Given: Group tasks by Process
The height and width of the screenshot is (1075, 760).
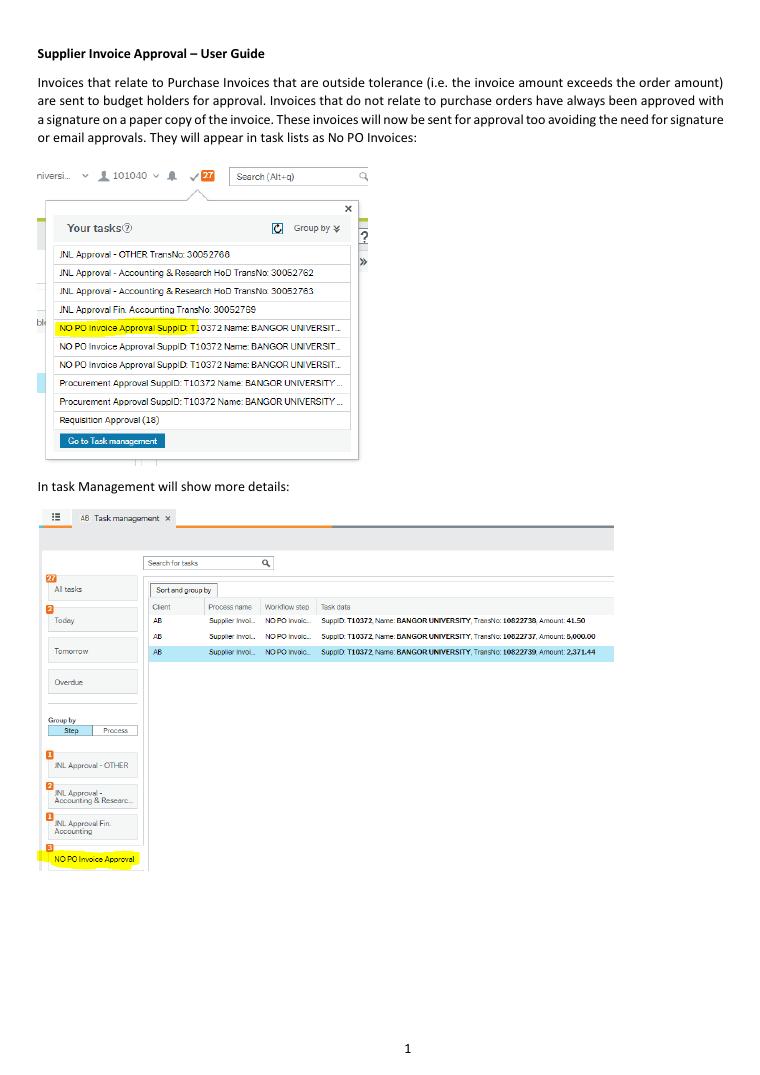Looking at the screenshot, I should click(x=115, y=731).
